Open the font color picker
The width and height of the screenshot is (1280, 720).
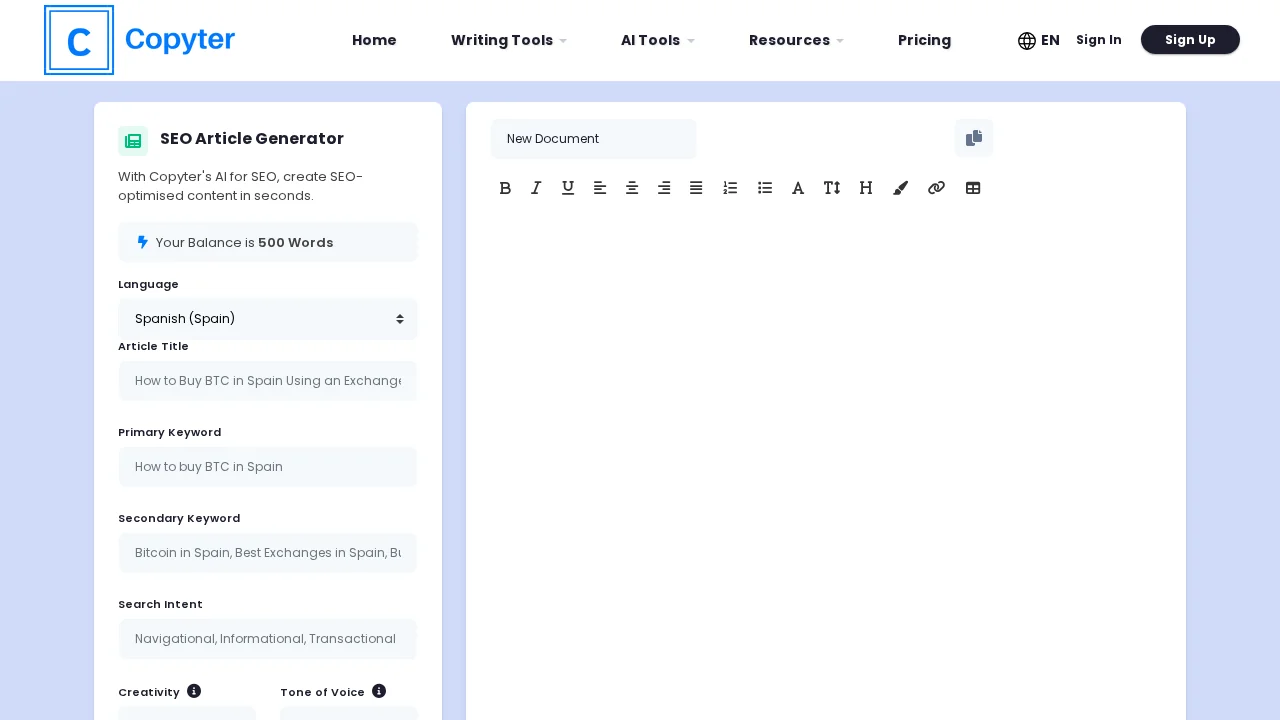798,188
